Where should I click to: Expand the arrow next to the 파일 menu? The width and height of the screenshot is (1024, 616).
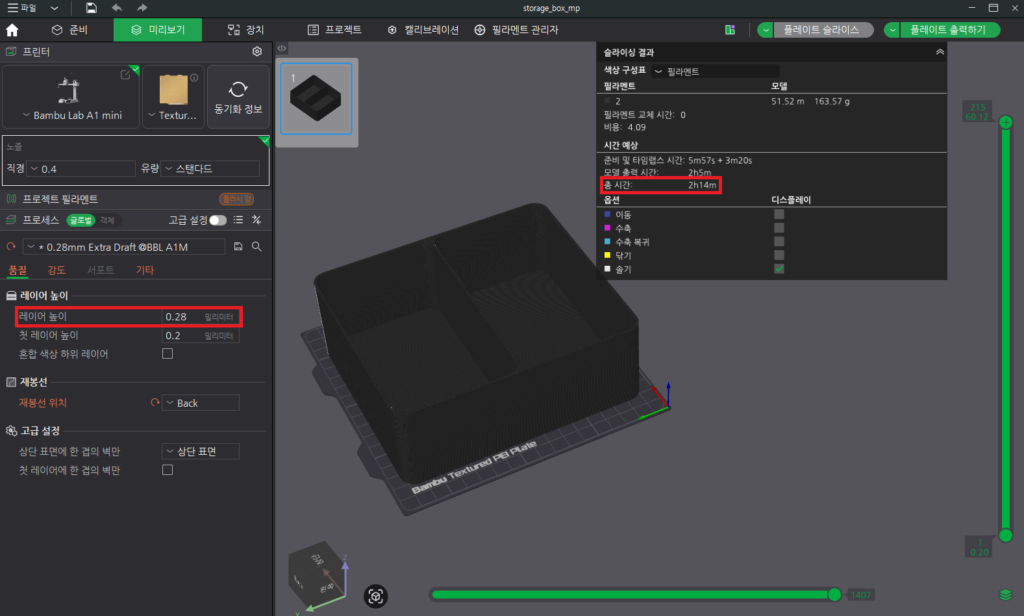pyautogui.click(x=54, y=8)
